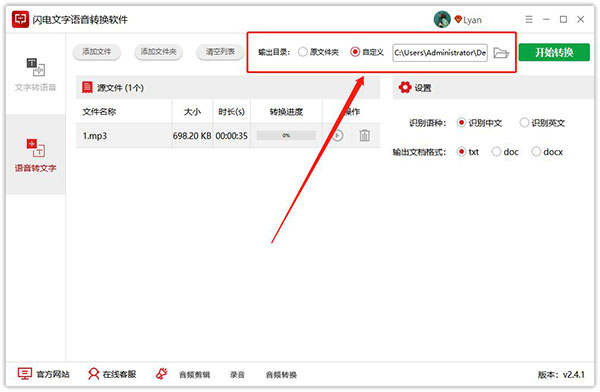Click the Lyan user avatar
600x392 pixels.
(x=442, y=19)
